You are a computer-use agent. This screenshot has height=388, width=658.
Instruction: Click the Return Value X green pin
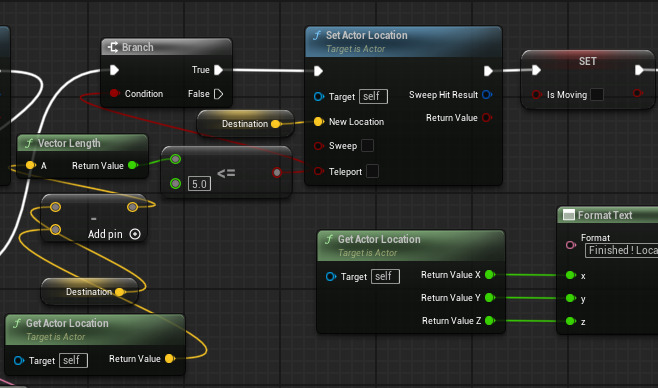click(x=490, y=275)
